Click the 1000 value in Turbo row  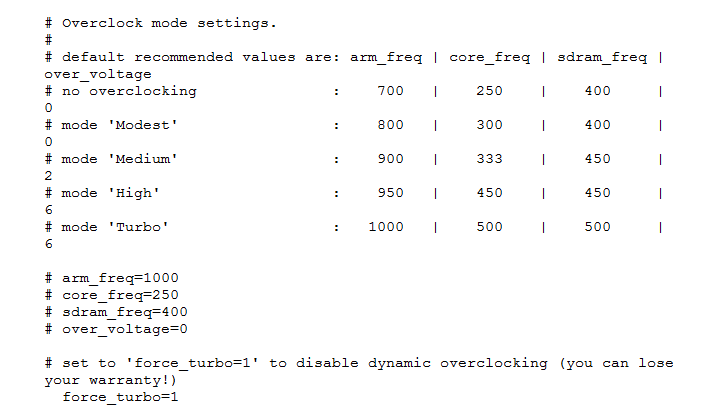[386, 227]
